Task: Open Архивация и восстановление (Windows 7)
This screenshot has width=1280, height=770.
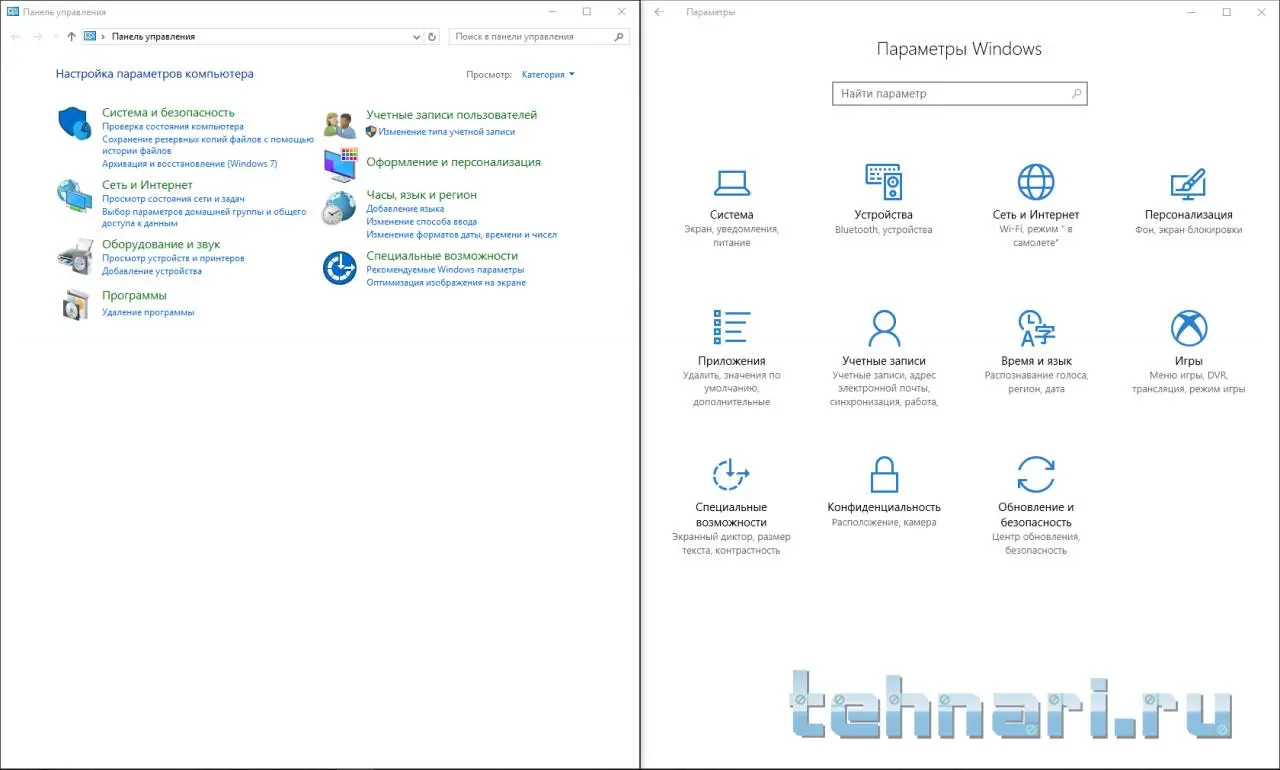Action: (x=190, y=164)
